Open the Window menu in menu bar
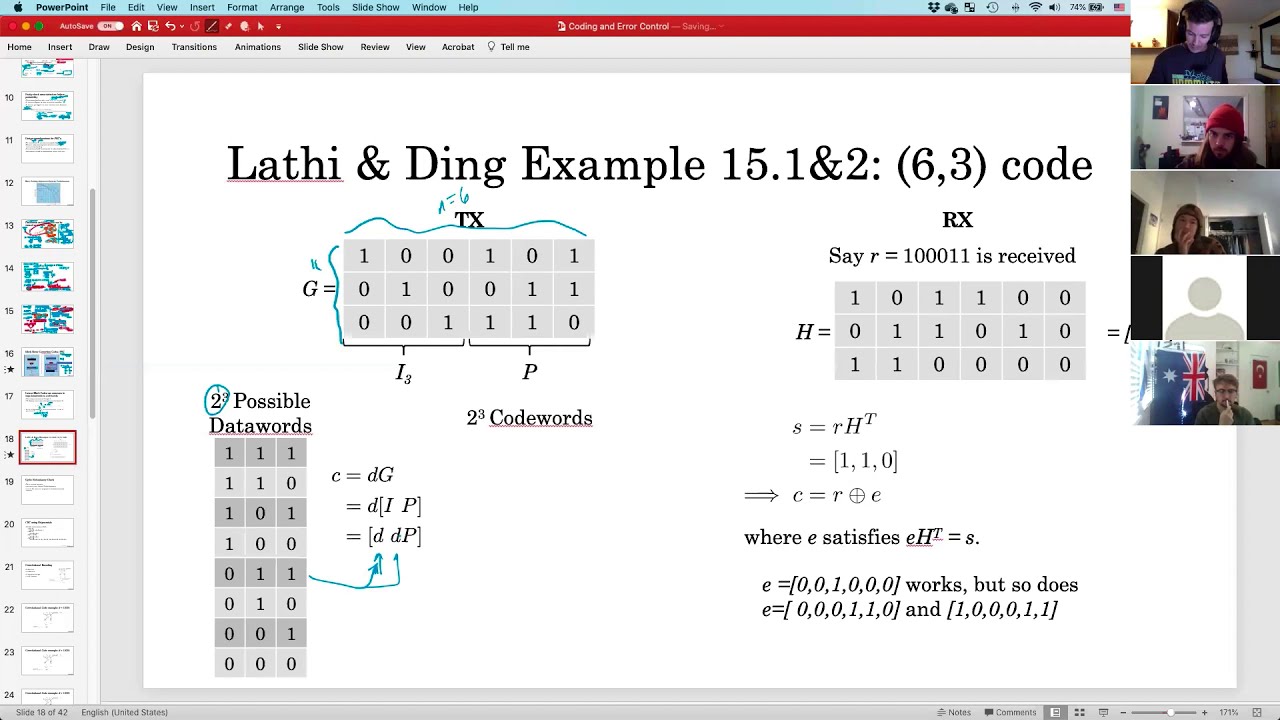The height and width of the screenshot is (720, 1280). (x=429, y=7)
